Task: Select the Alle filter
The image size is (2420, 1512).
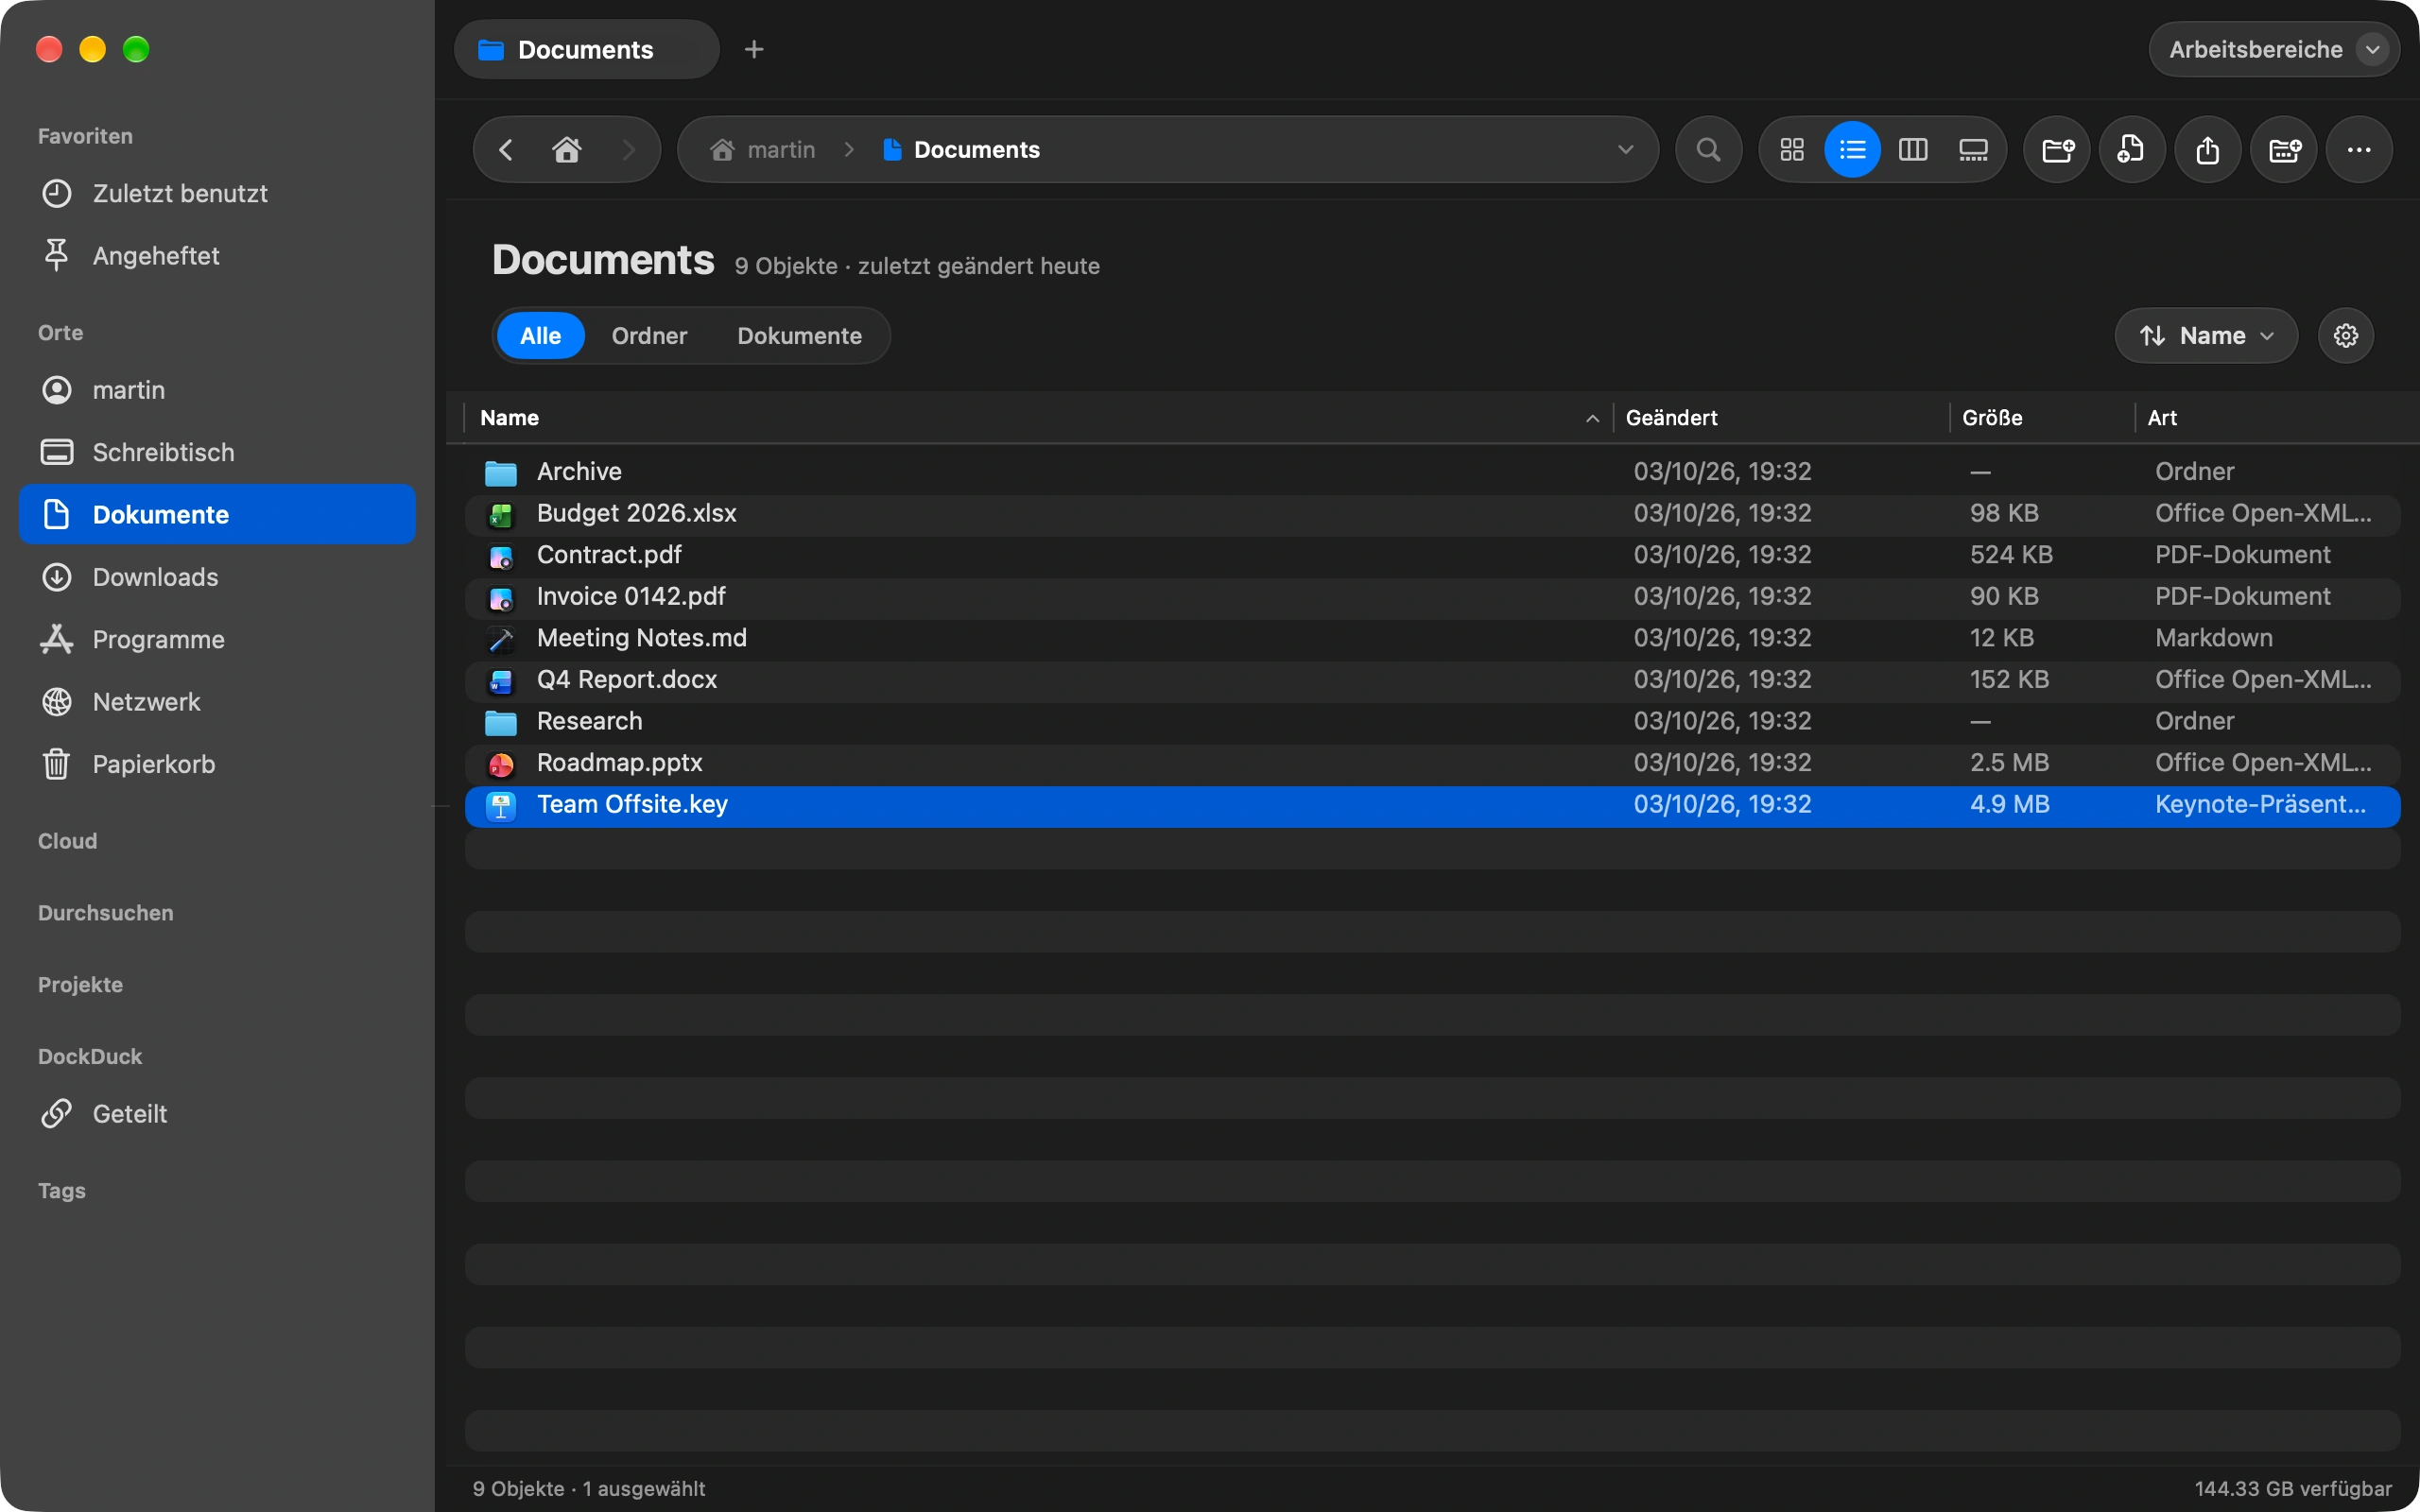Action: pyautogui.click(x=540, y=336)
